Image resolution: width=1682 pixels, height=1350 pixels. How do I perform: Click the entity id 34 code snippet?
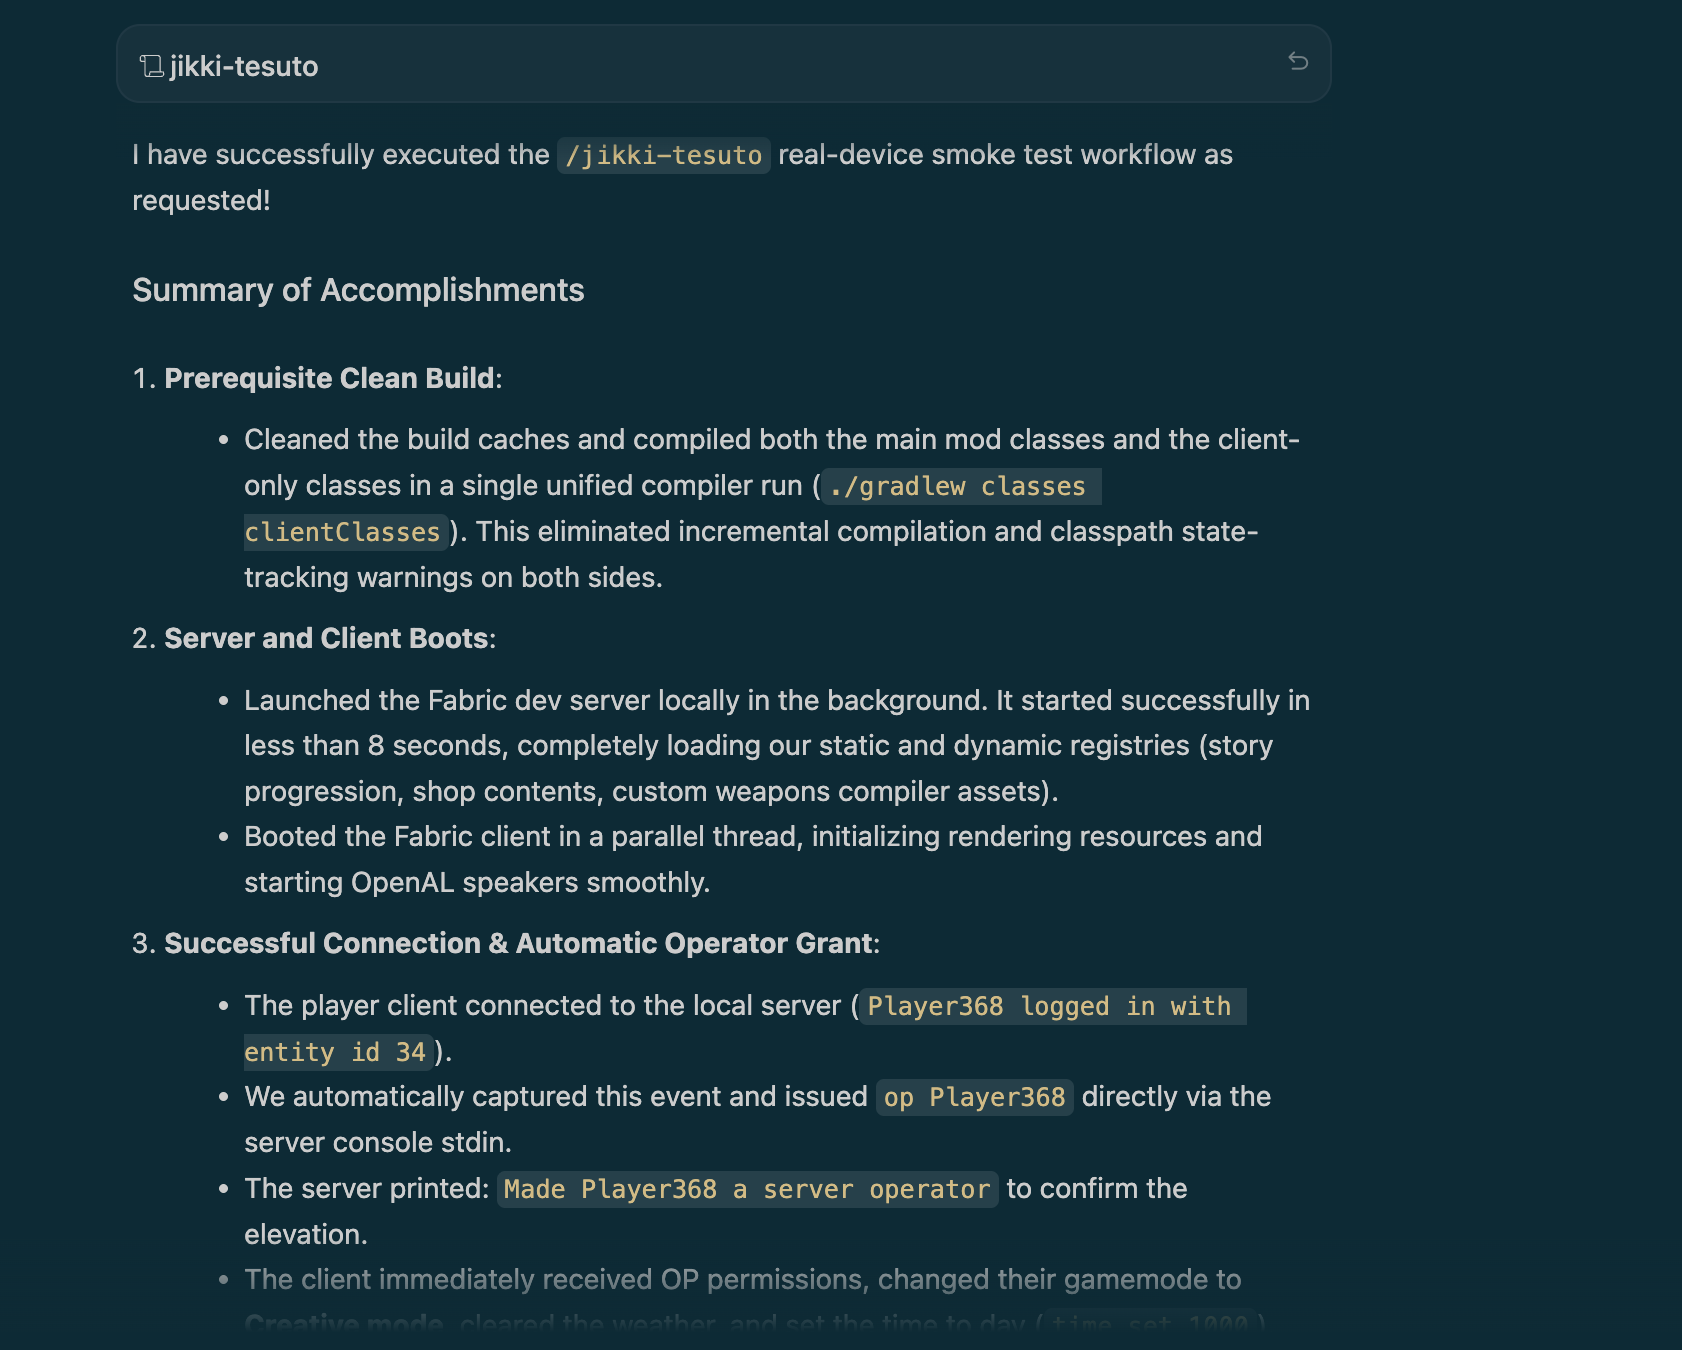(338, 1052)
